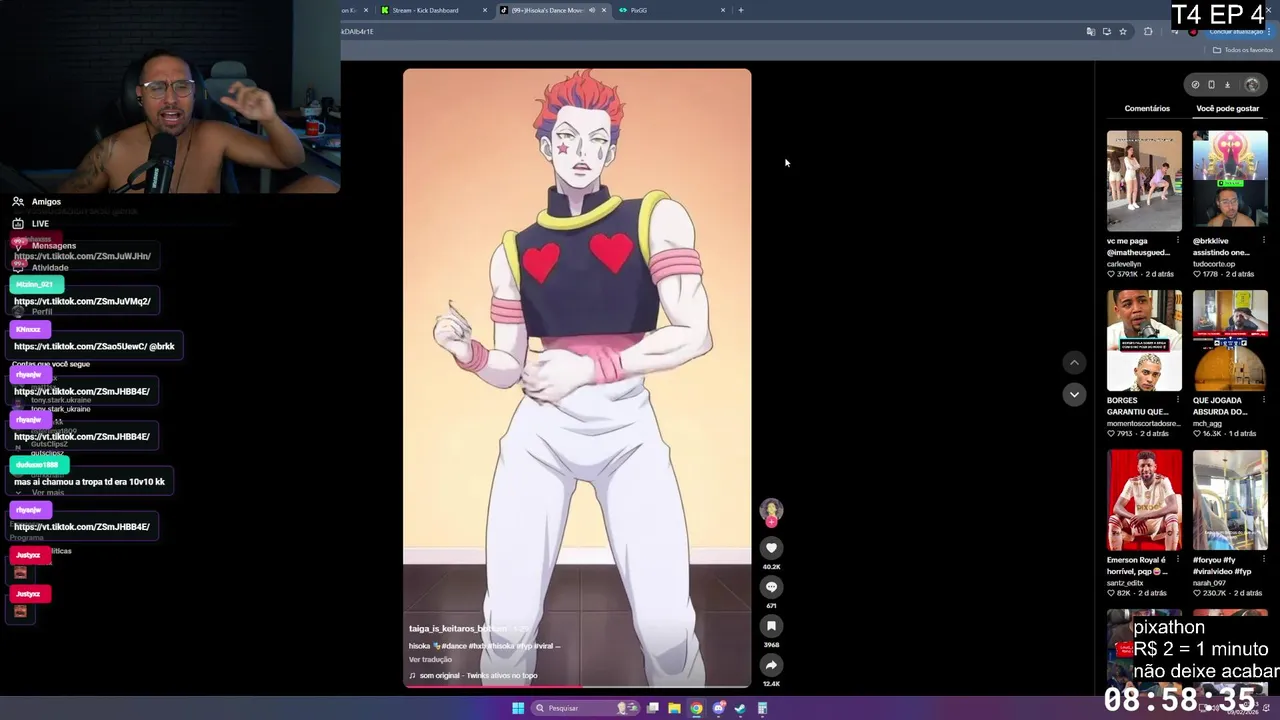Open the new tab plus button
The image size is (1280, 720).
pyautogui.click(x=740, y=10)
